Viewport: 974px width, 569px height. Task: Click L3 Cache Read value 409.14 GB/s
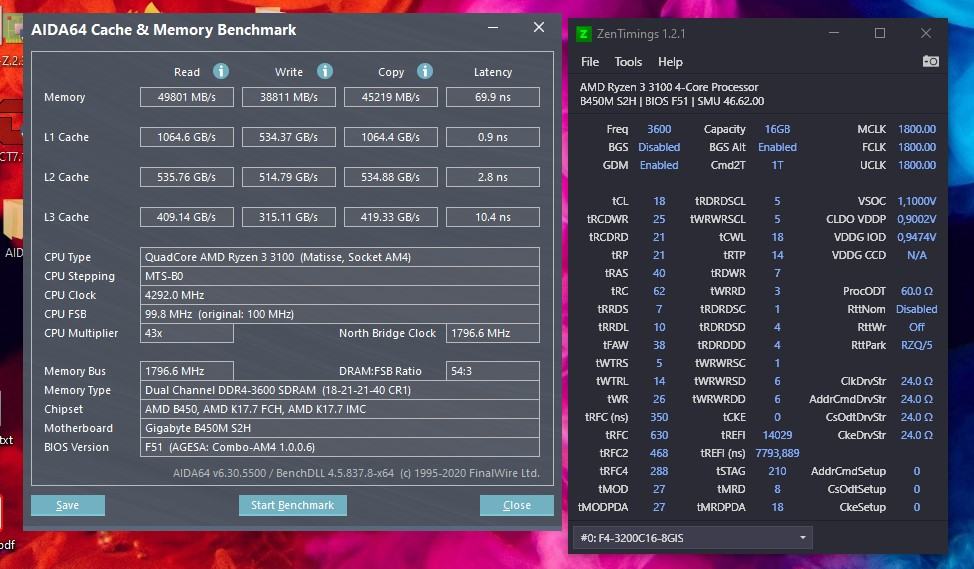[186, 217]
